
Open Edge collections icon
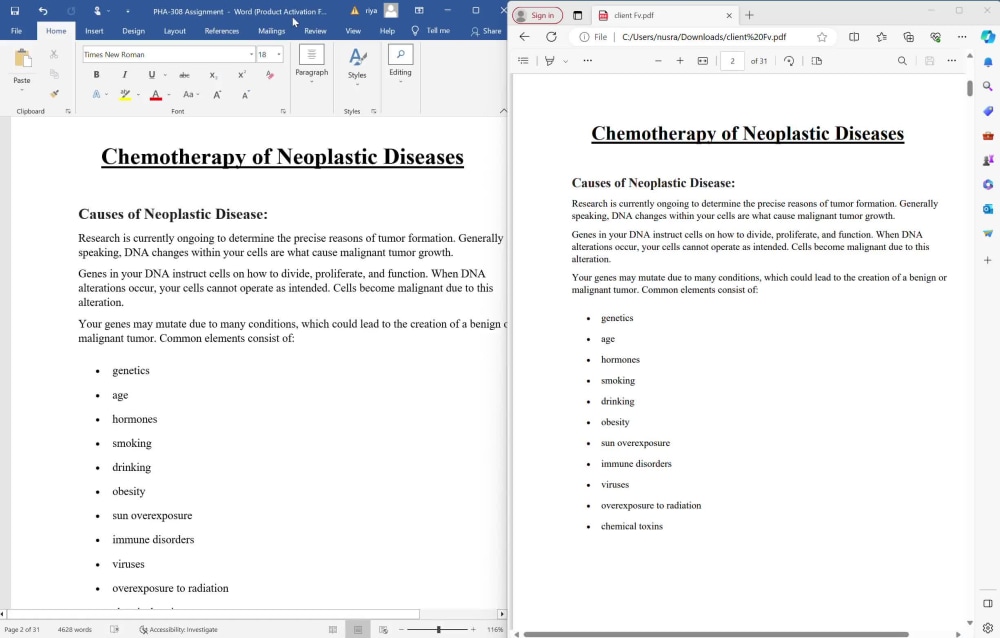(x=909, y=37)
